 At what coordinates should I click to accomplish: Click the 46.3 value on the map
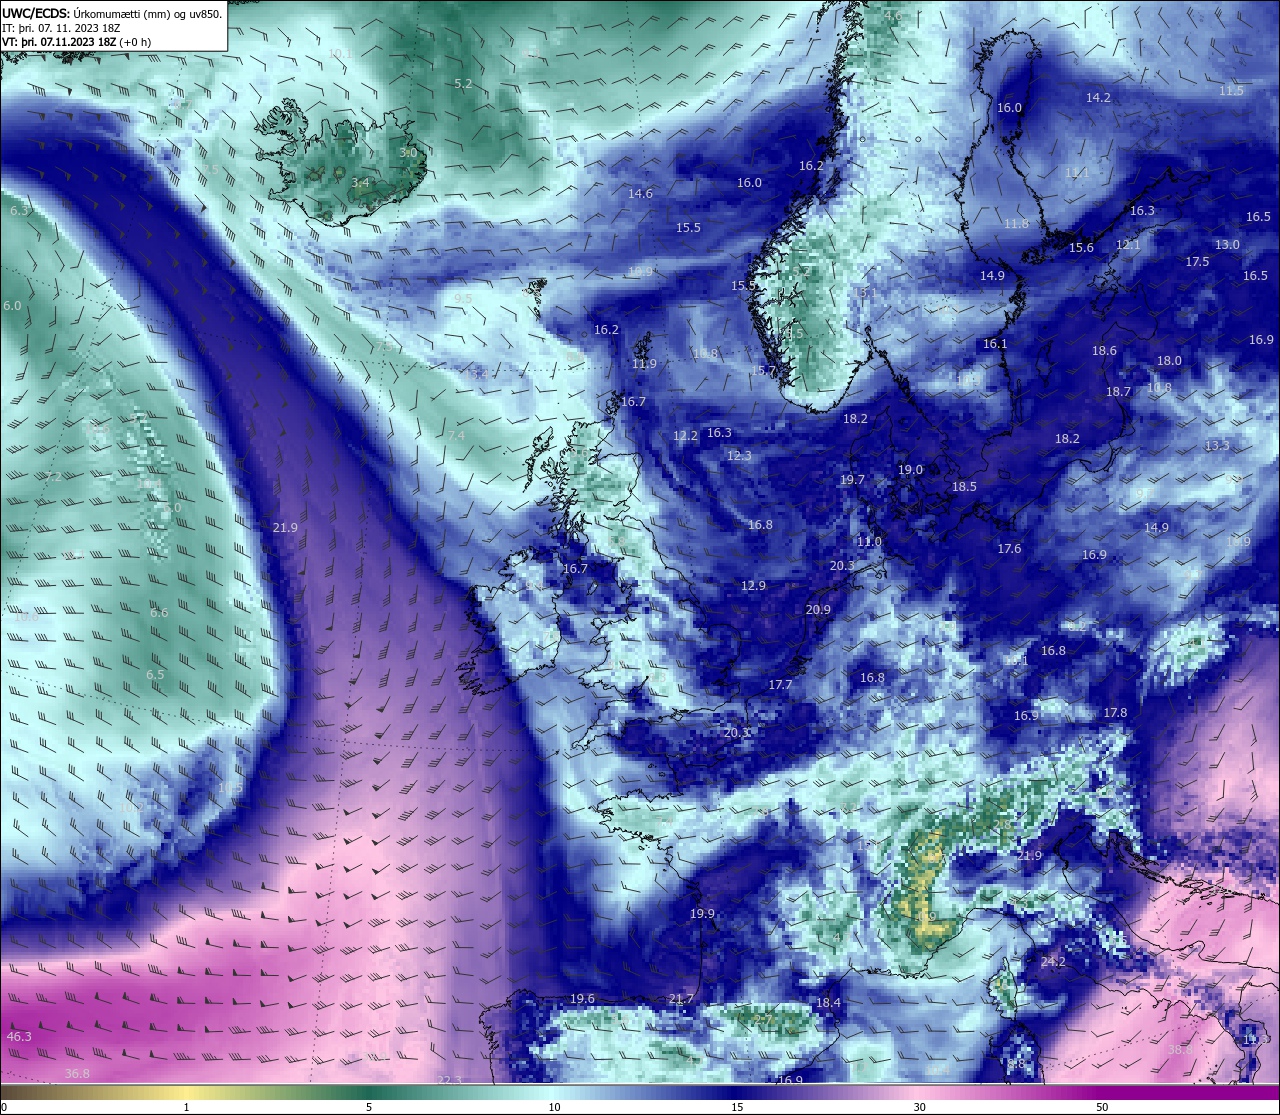(x=19, y=1037)
